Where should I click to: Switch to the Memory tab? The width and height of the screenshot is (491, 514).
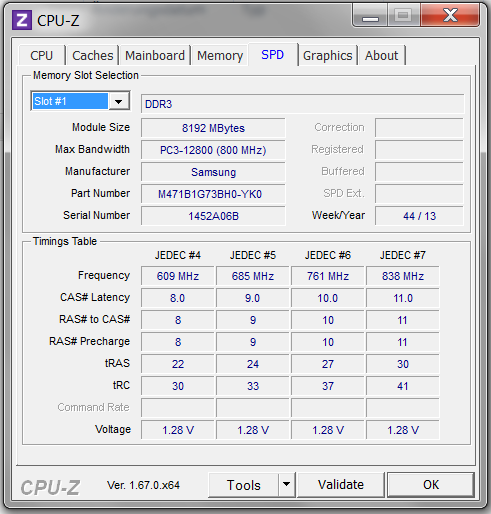[x=220, y=55]
